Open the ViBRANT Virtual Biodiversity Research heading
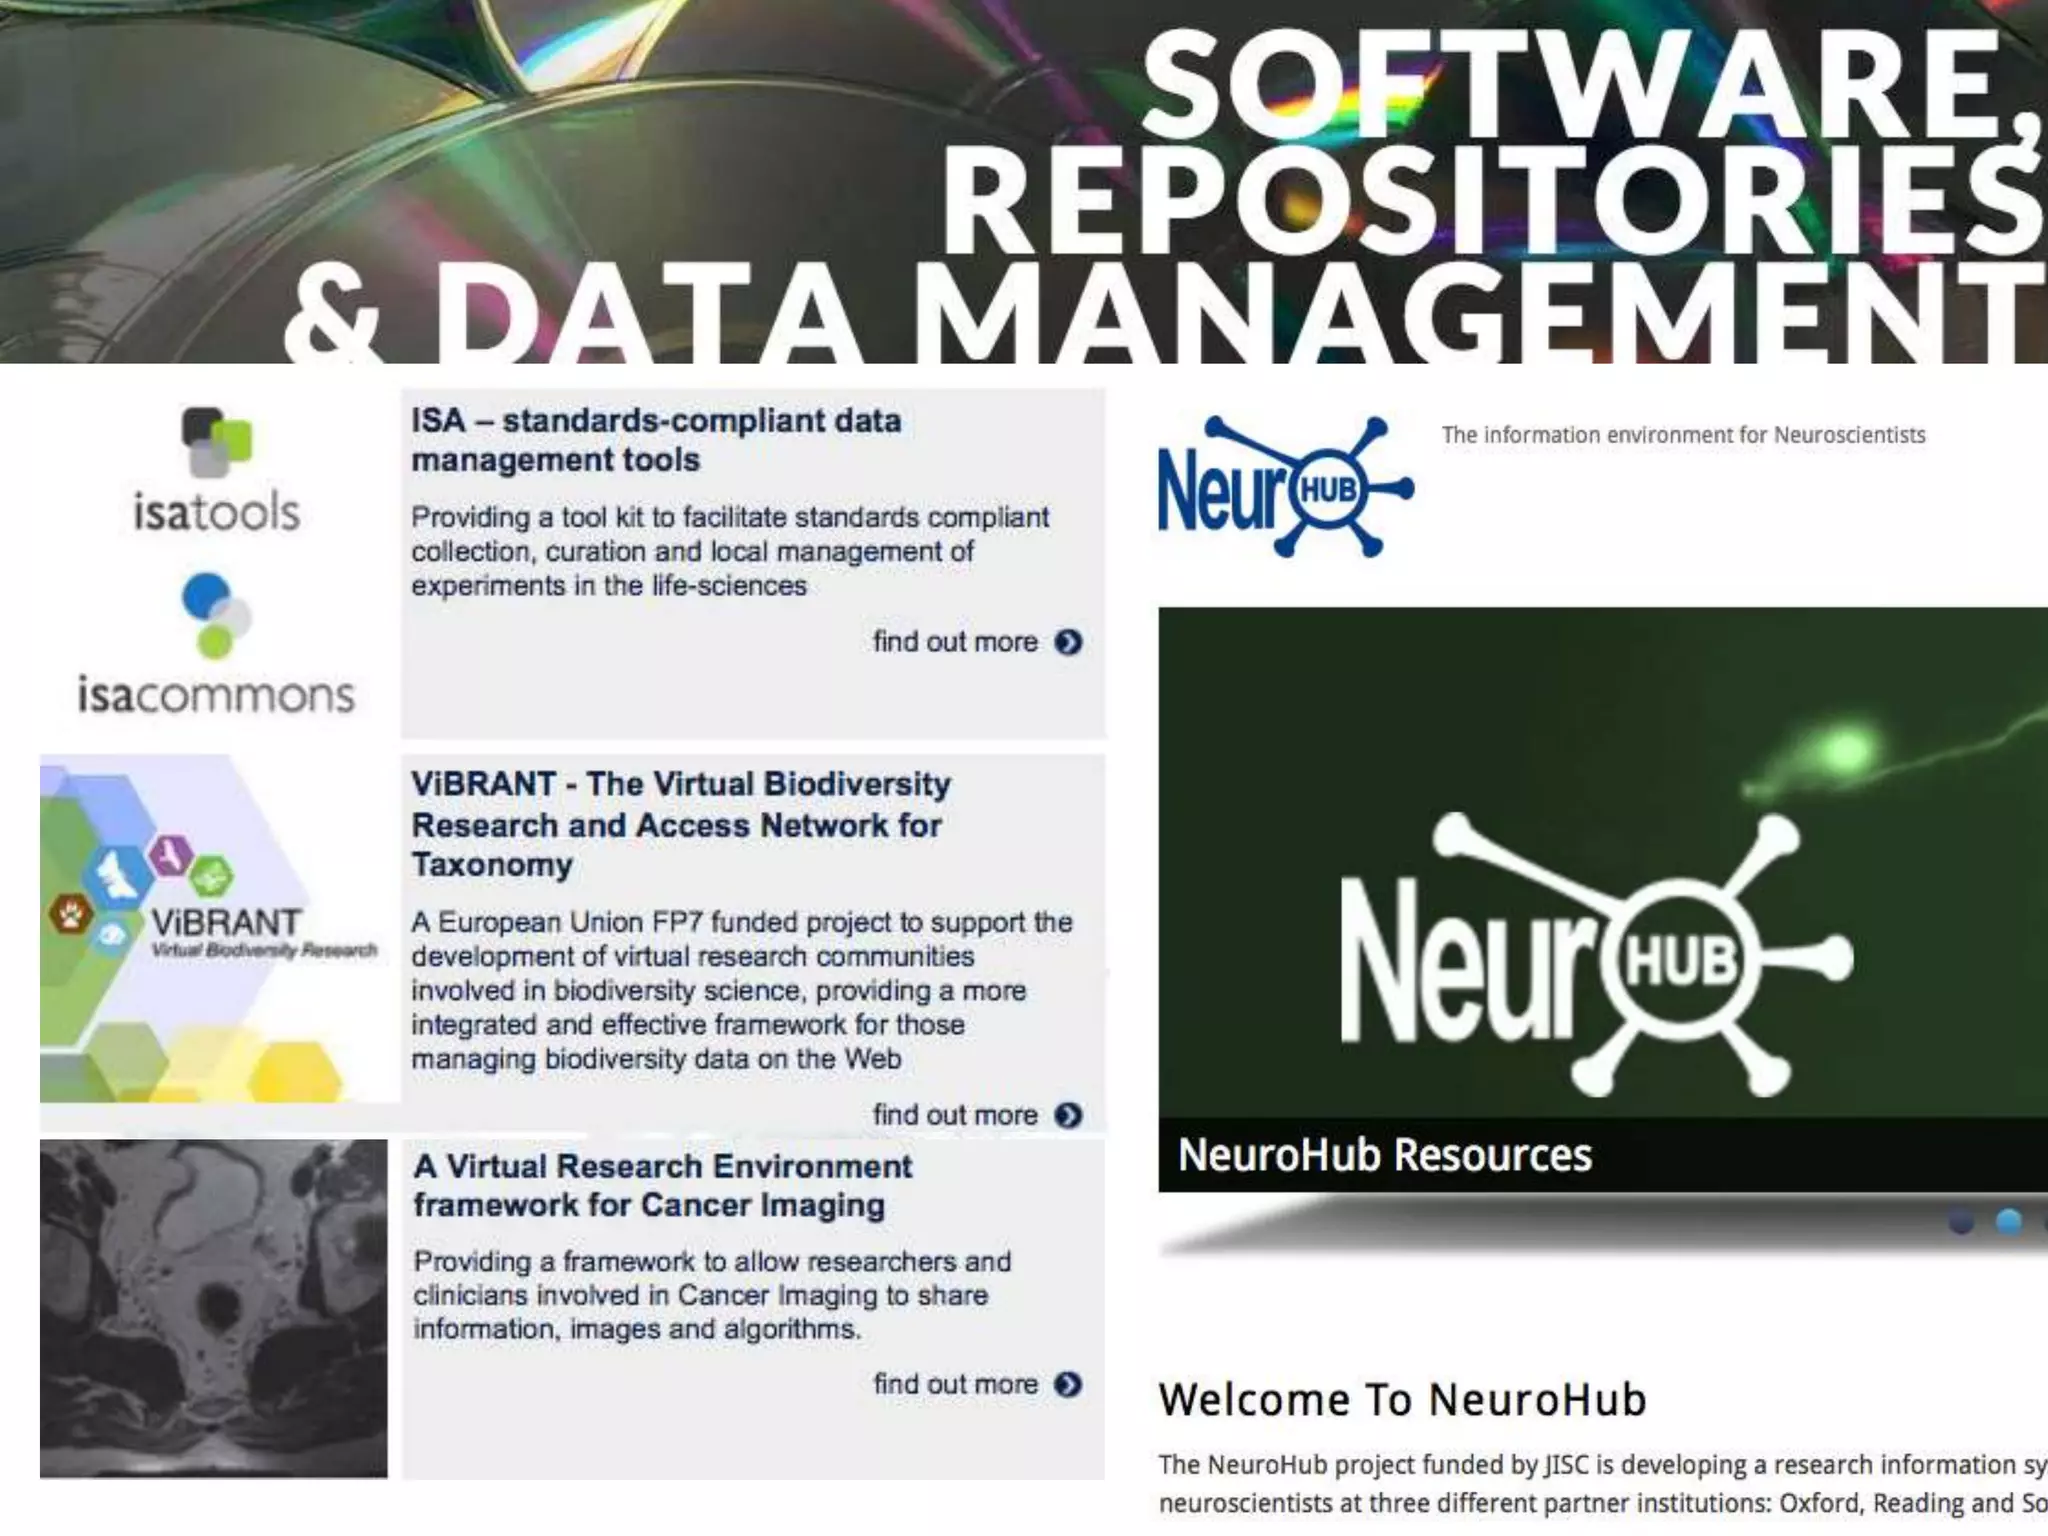 coord(680,824)
